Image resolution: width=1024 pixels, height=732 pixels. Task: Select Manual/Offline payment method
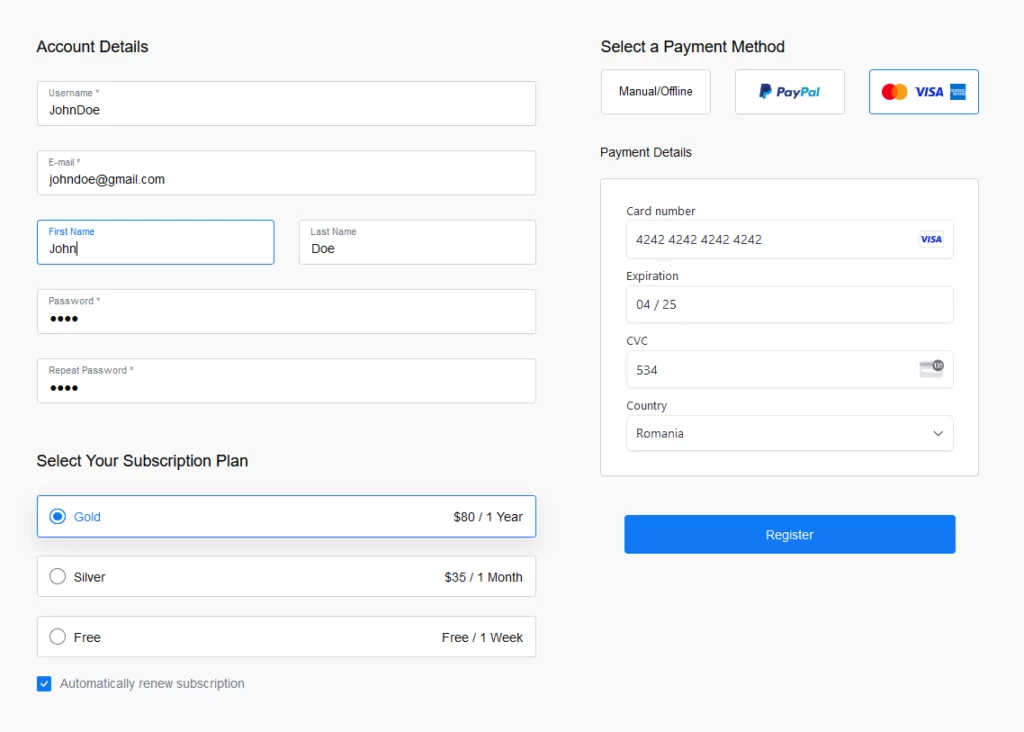click(656, 91)
